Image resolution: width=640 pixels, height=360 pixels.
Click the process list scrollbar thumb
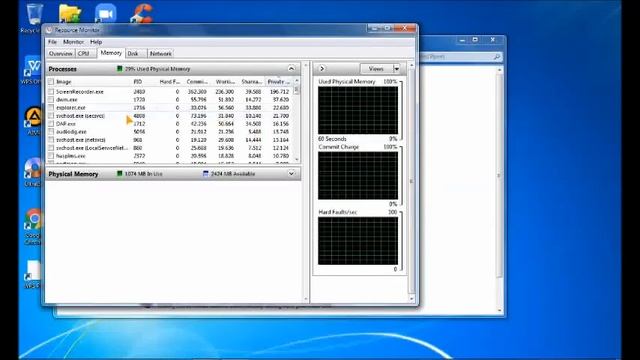click(297, 90)
